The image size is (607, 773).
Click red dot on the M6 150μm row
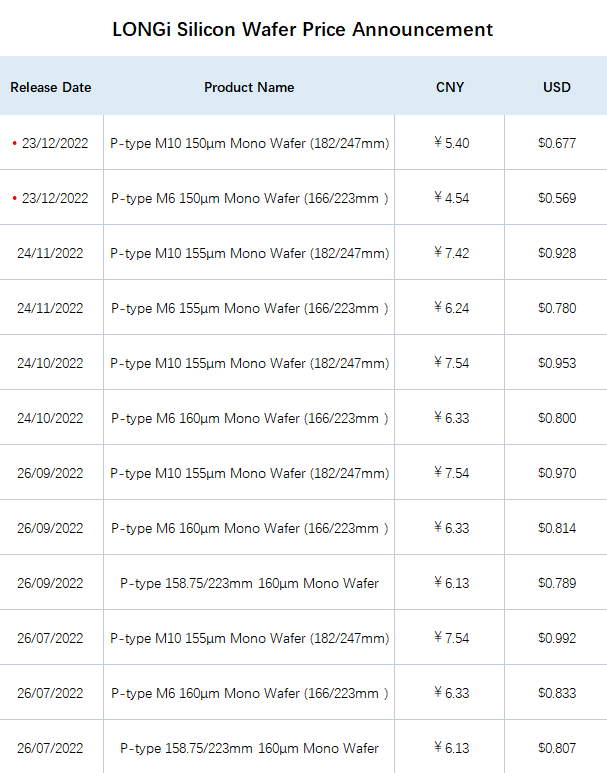pyautogui.click(x=15, y=198)
